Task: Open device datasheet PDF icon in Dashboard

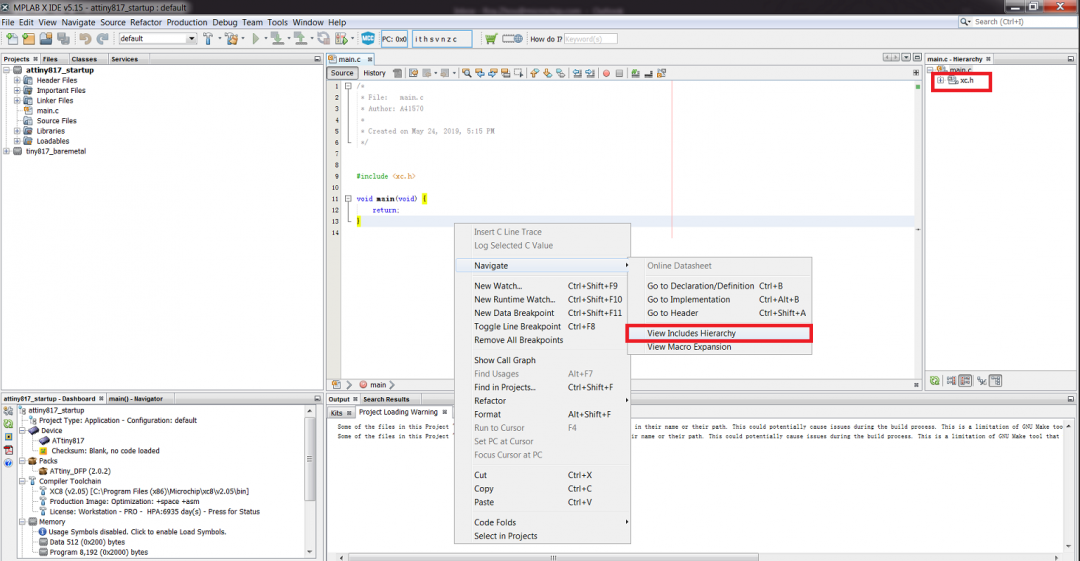Action: coord(8,449)
